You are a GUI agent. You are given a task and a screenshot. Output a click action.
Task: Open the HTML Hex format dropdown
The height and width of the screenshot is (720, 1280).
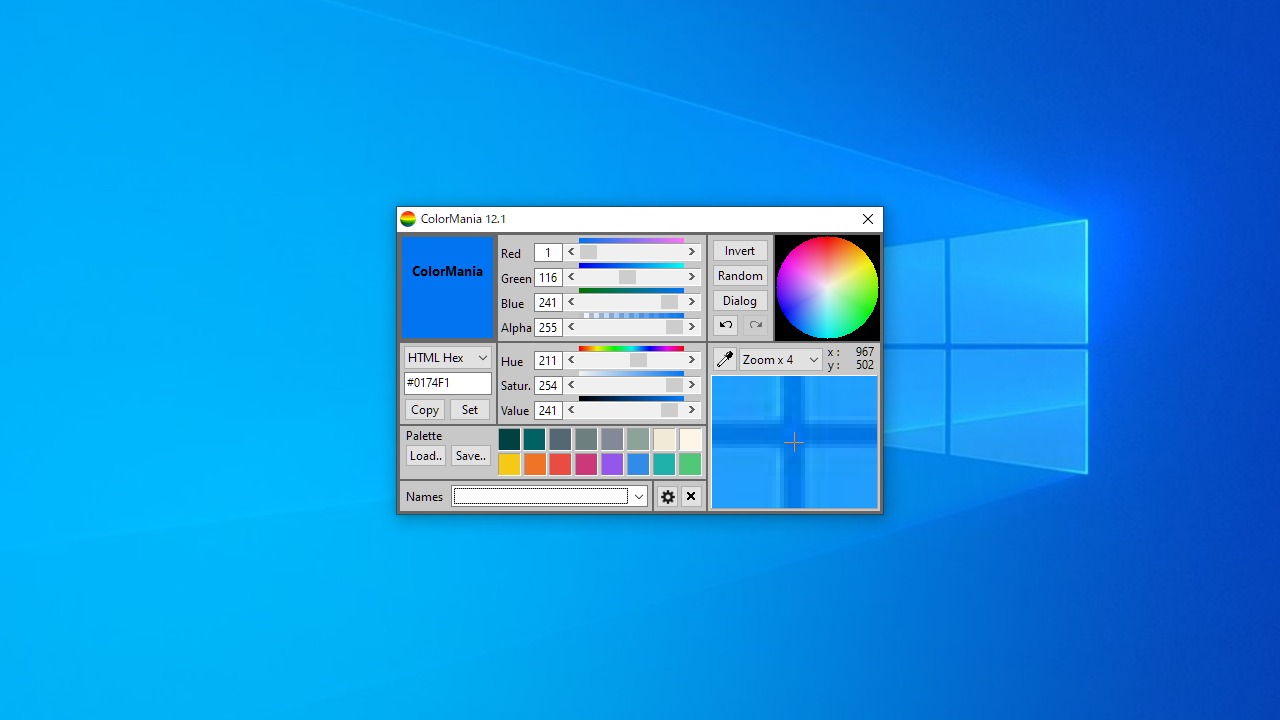click(x=447, y=358)
